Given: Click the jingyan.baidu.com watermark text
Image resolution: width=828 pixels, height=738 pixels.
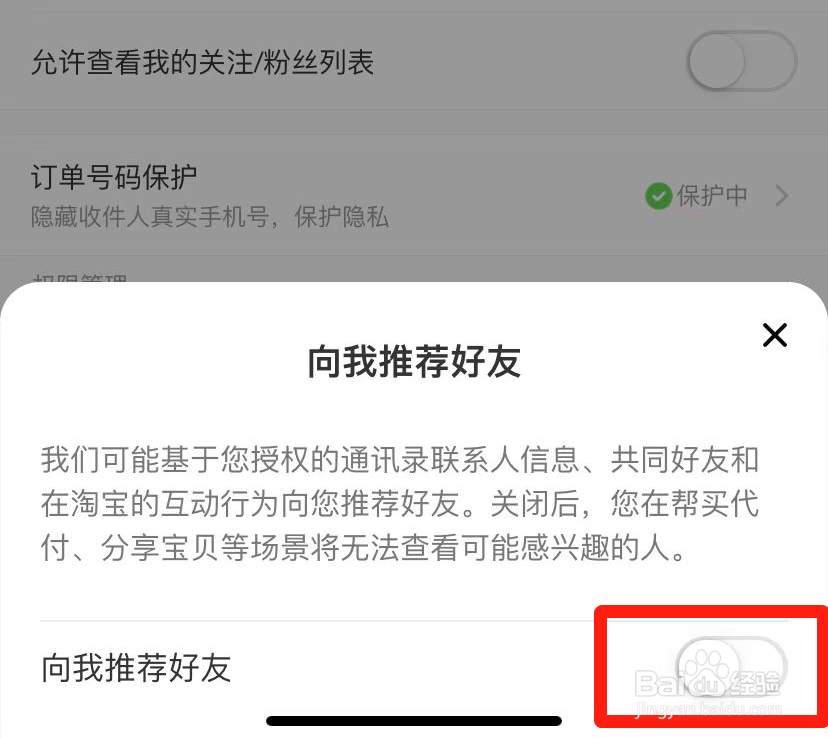Looking at the screenshot, I should (708, 708).
